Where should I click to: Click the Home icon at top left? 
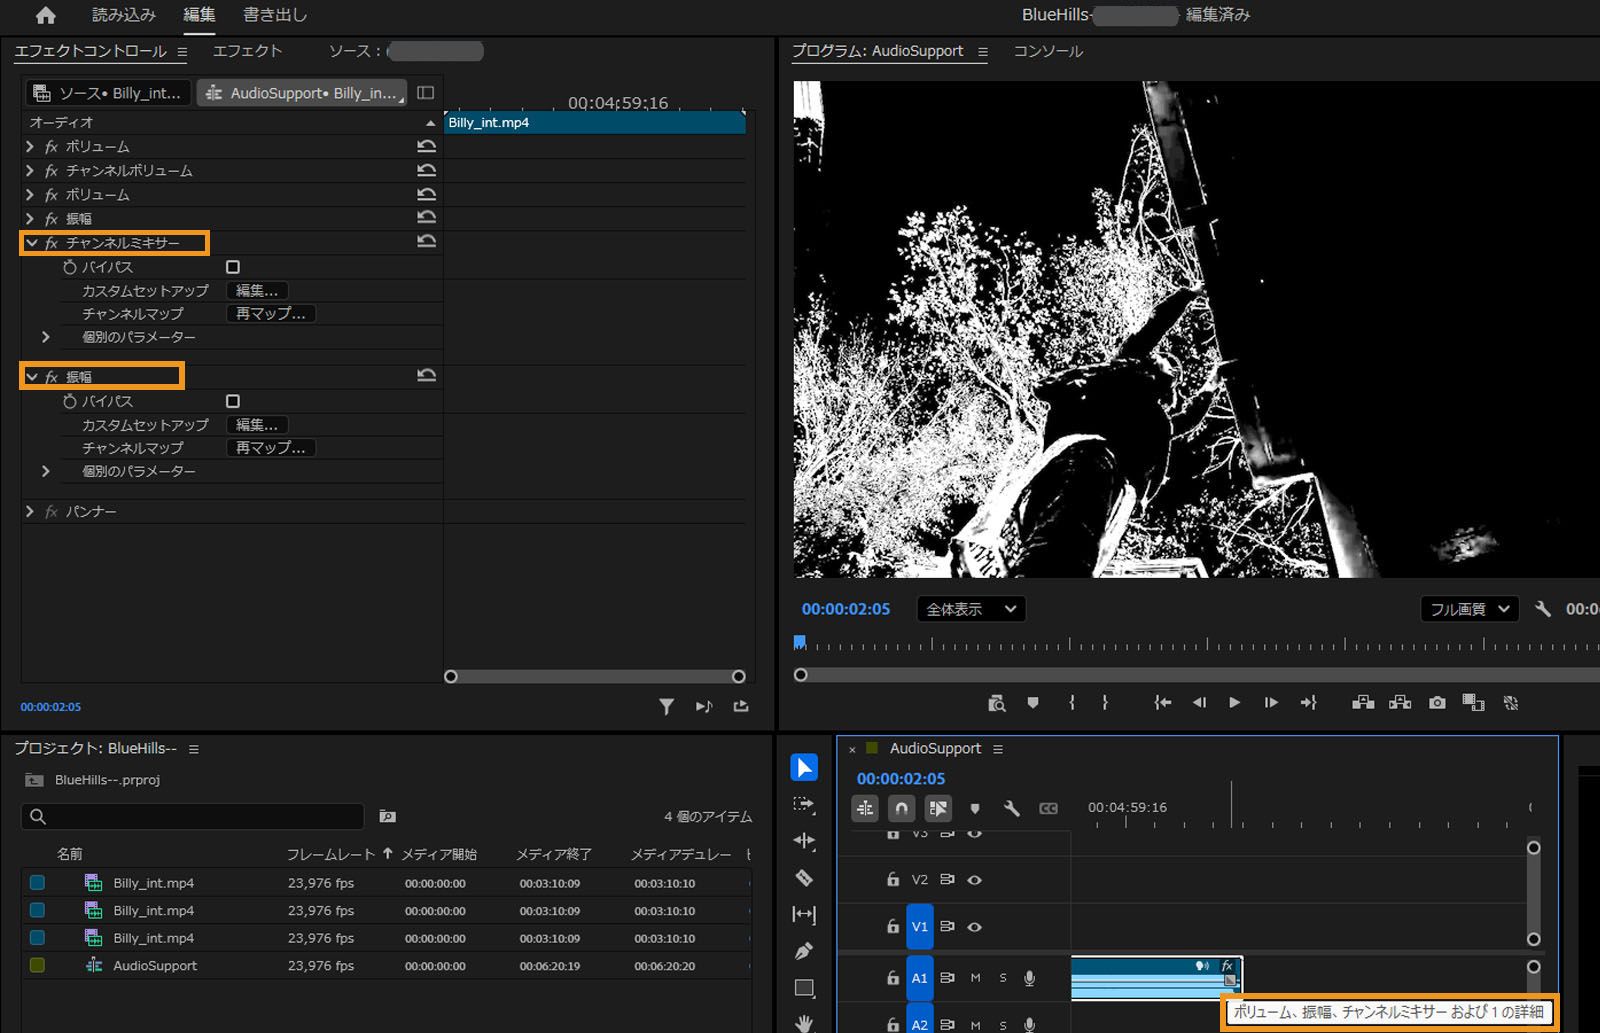pos(46,15)
